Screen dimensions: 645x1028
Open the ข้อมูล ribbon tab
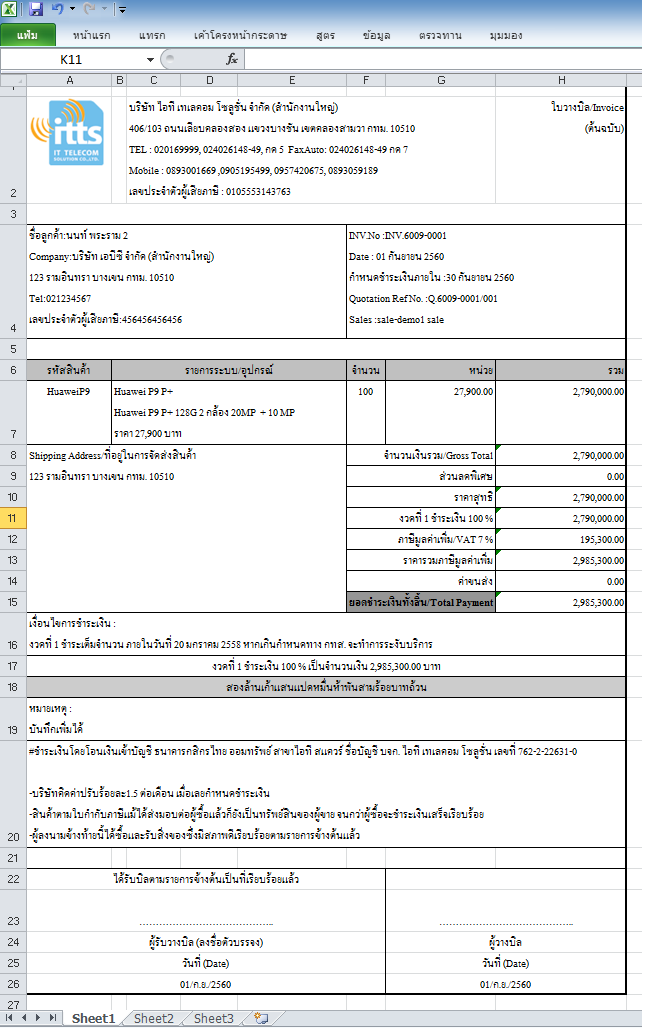[x=376, y=35]
